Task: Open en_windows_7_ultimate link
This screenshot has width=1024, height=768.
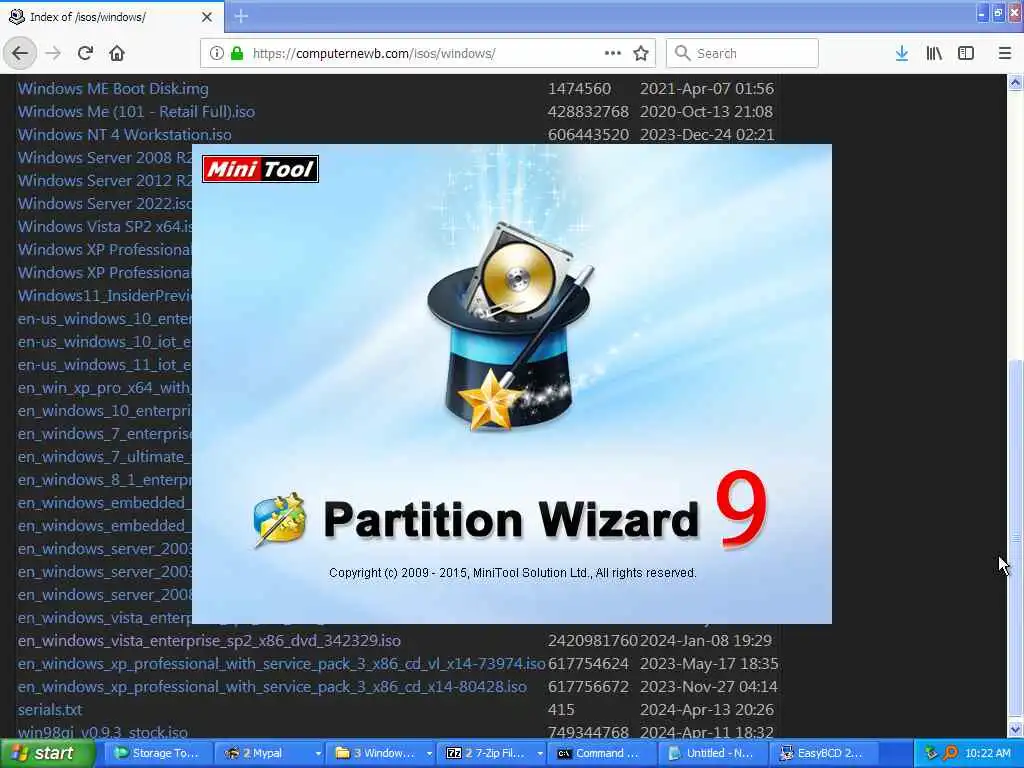Action: pos(104,456)
